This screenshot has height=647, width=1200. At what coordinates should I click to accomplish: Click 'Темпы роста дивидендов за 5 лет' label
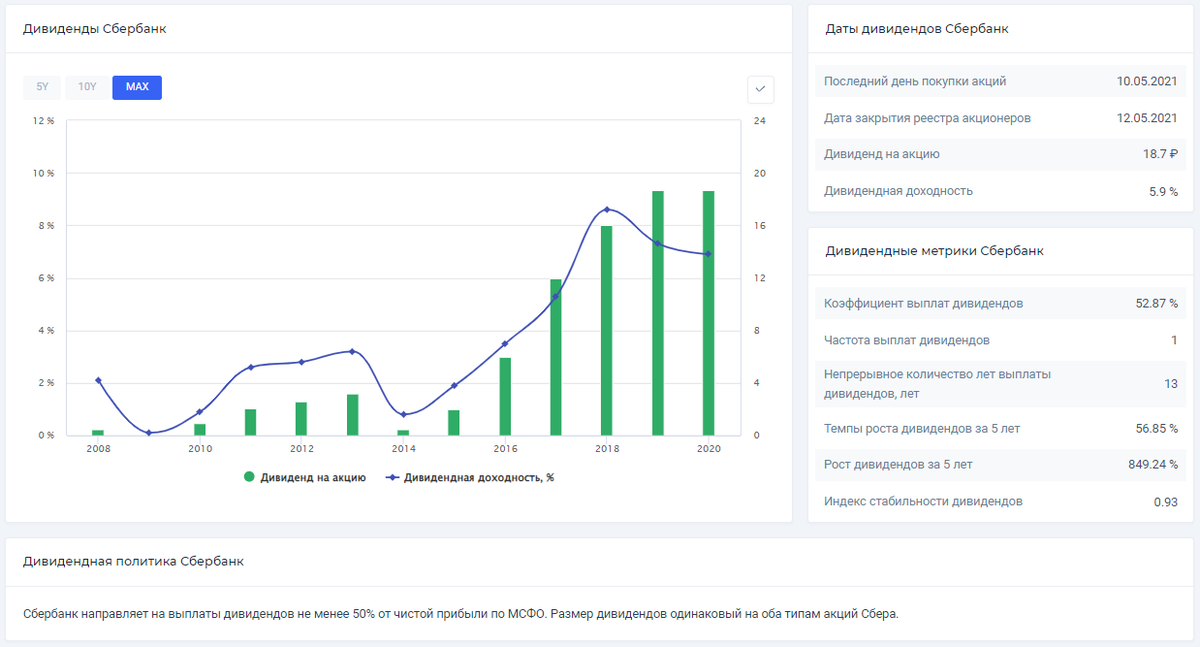(921, 428)
